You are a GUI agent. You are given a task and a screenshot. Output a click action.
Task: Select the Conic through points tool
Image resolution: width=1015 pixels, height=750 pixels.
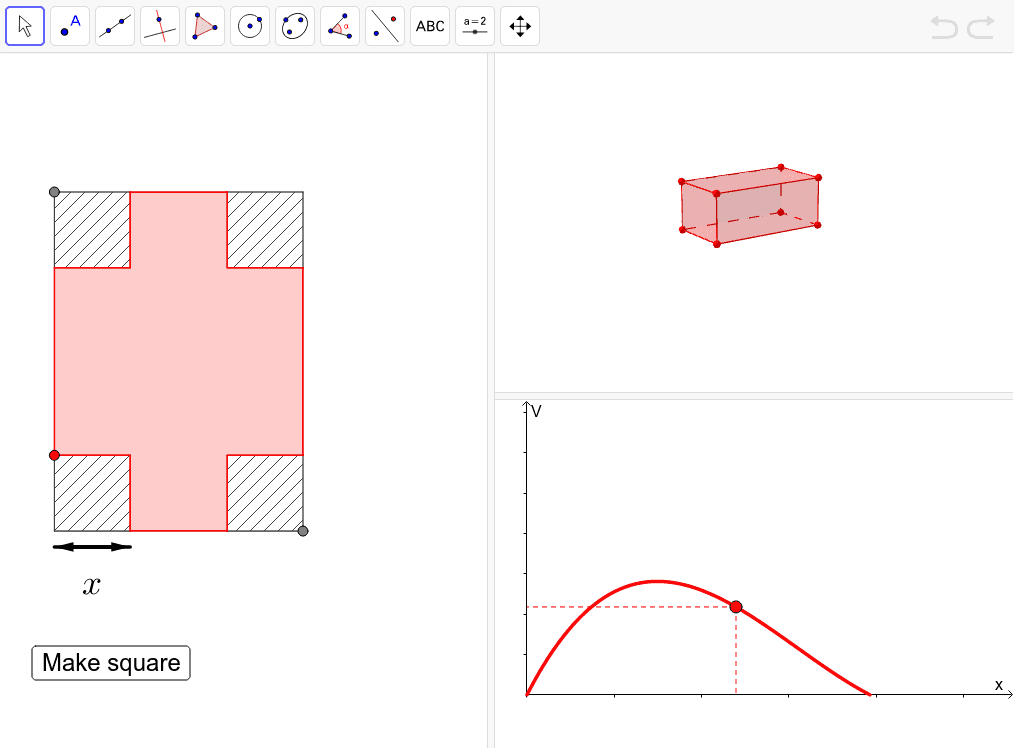pos(294,25)
